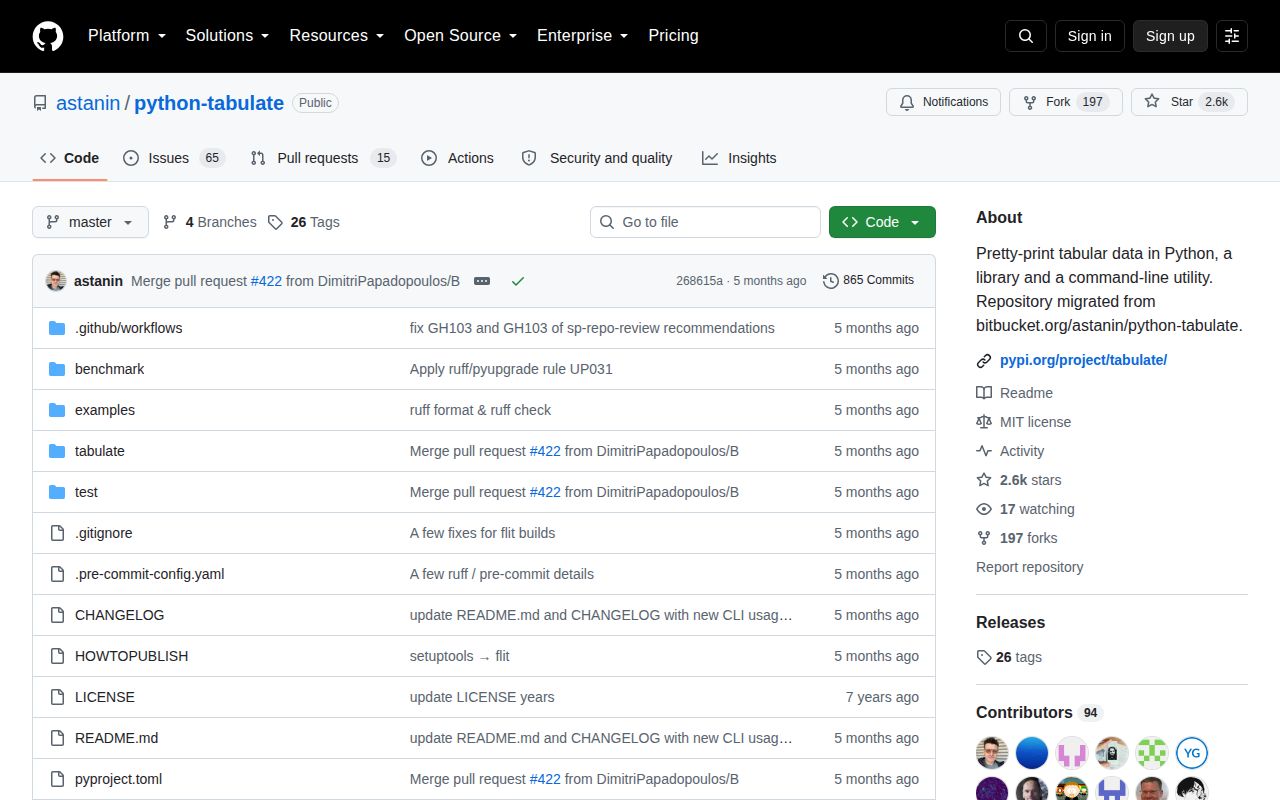The height and width of the screenshot is (800, 1280).
Task: Switch to the Pull requests tab
Action: click(x=323, y=158)
